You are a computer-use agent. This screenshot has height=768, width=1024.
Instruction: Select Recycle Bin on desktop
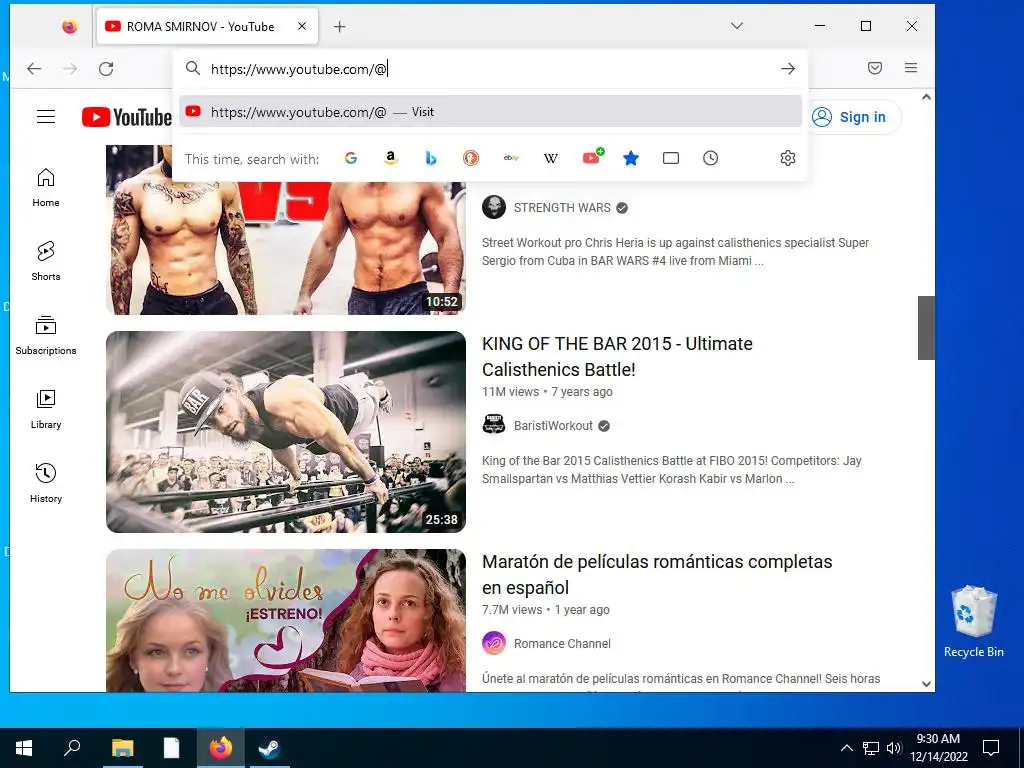974,622
